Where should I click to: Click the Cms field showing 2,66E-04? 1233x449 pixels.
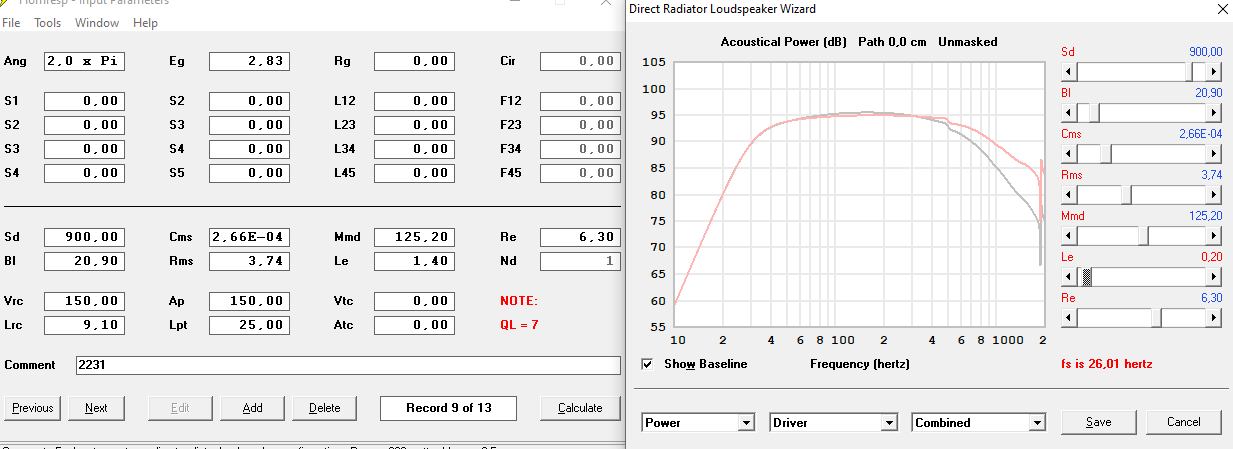(x=249, y=237)
